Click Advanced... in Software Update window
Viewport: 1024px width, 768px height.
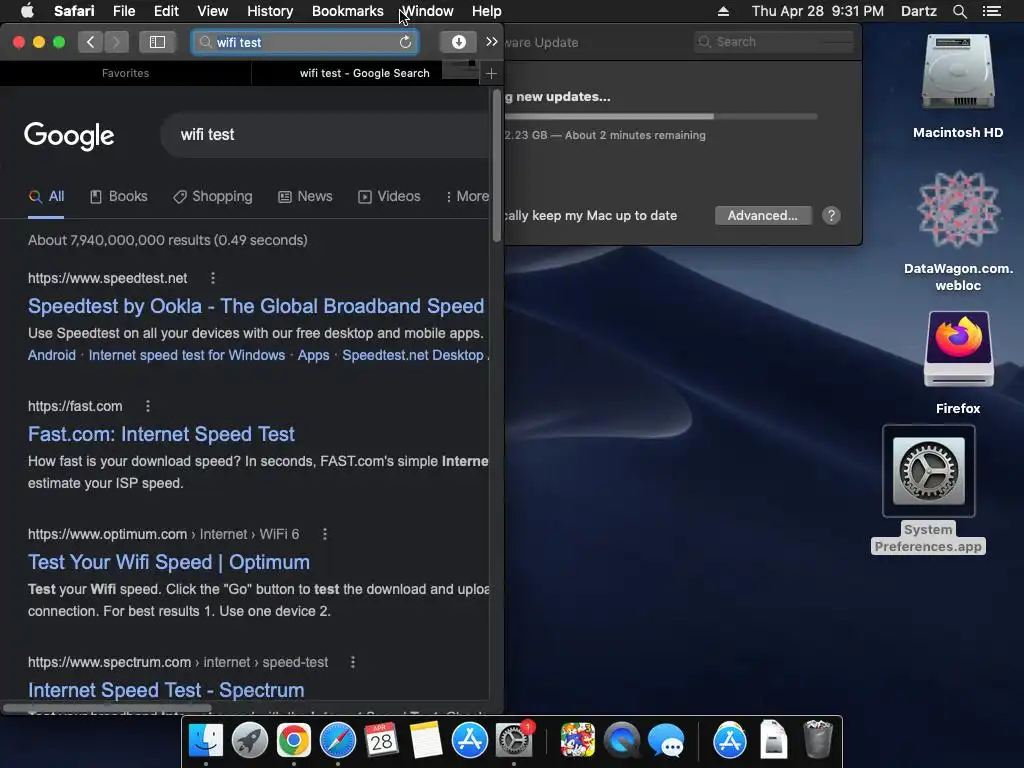coord(763,216)
